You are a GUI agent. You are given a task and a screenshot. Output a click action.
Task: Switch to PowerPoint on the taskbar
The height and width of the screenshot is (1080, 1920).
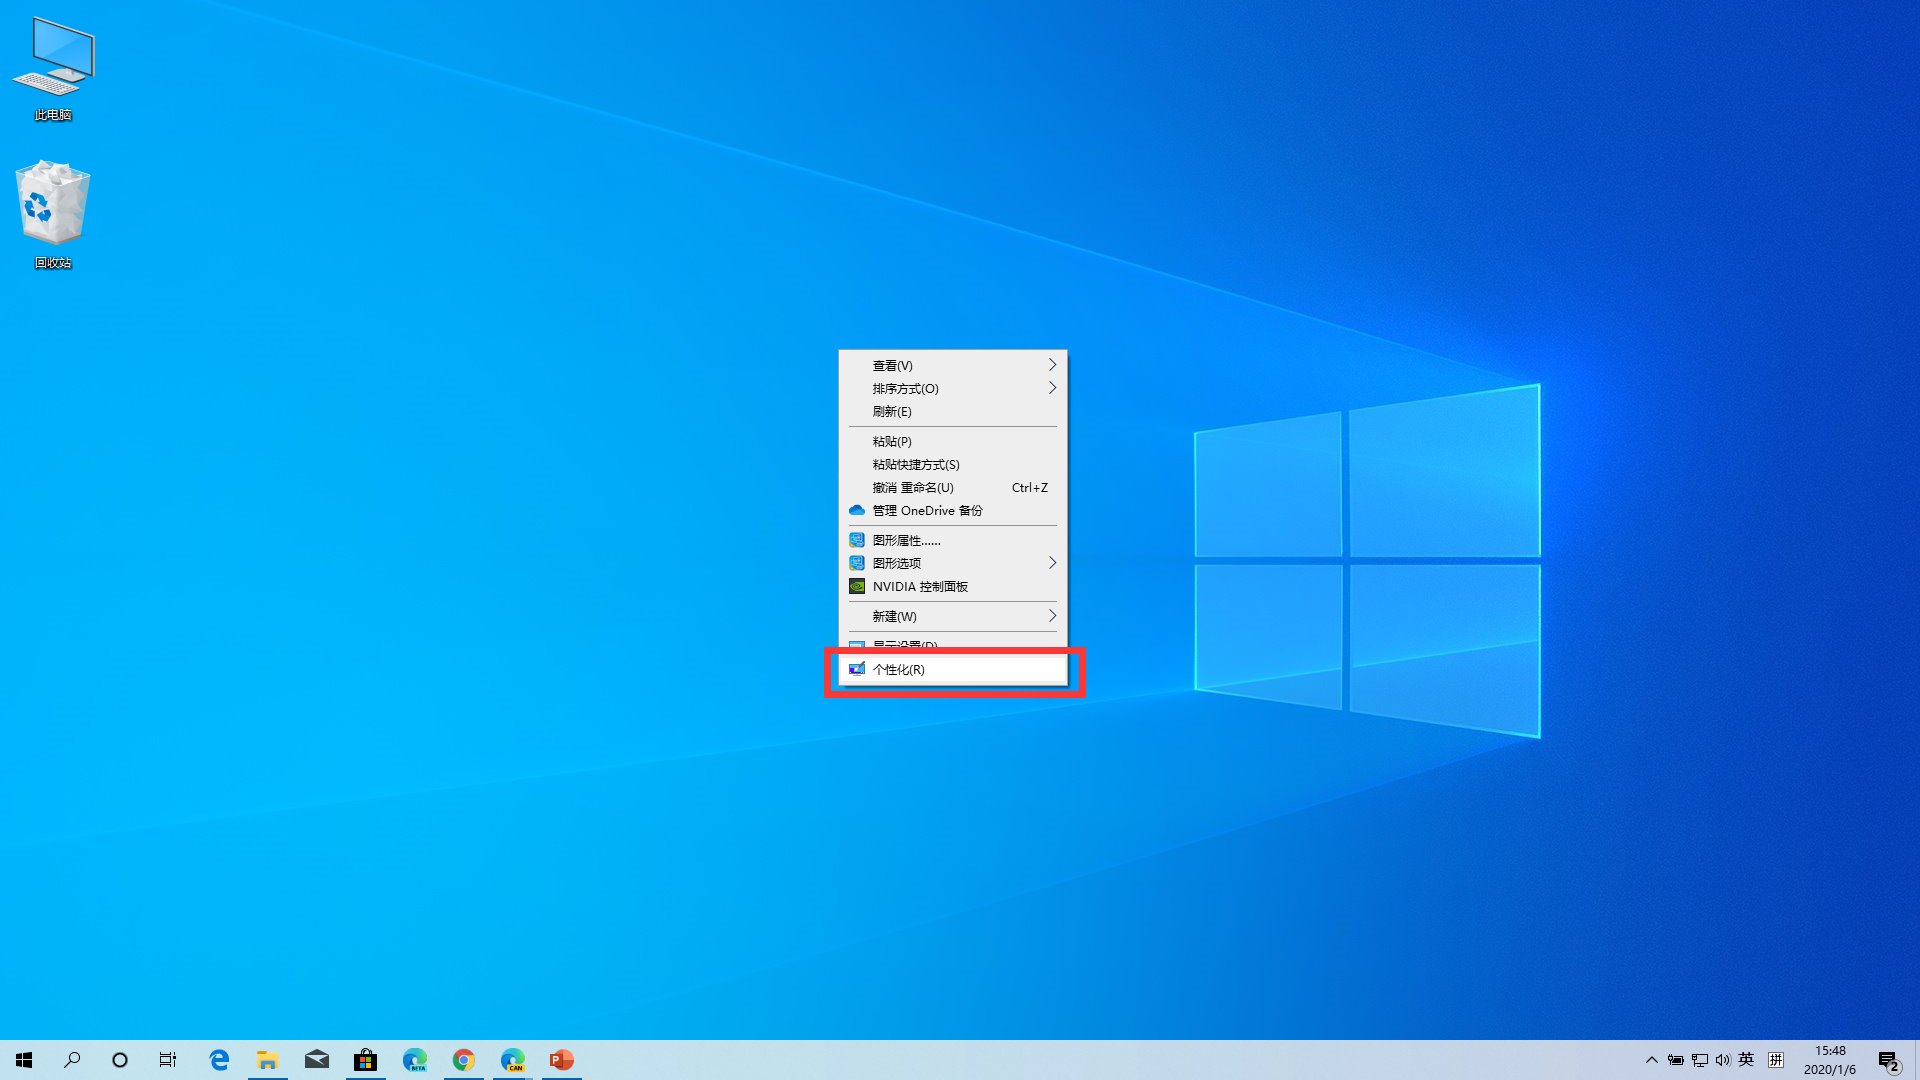[x=562, y=1060]
